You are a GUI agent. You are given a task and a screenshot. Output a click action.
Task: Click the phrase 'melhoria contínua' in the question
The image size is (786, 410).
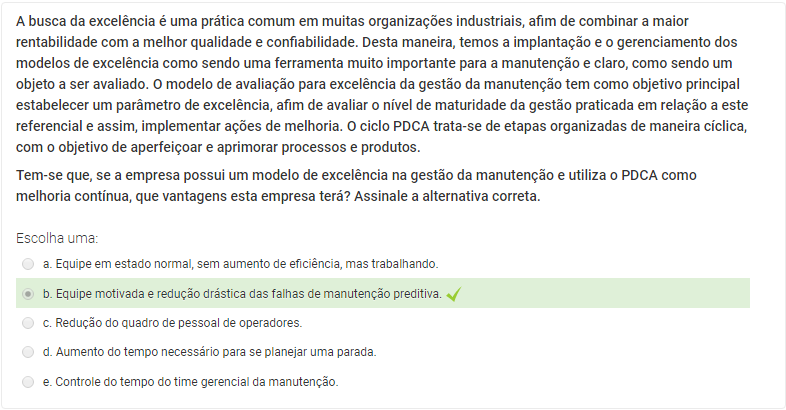pos(73,196)
